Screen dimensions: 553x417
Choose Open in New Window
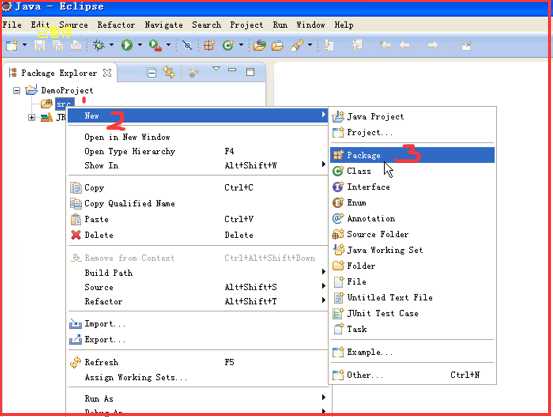198,137
